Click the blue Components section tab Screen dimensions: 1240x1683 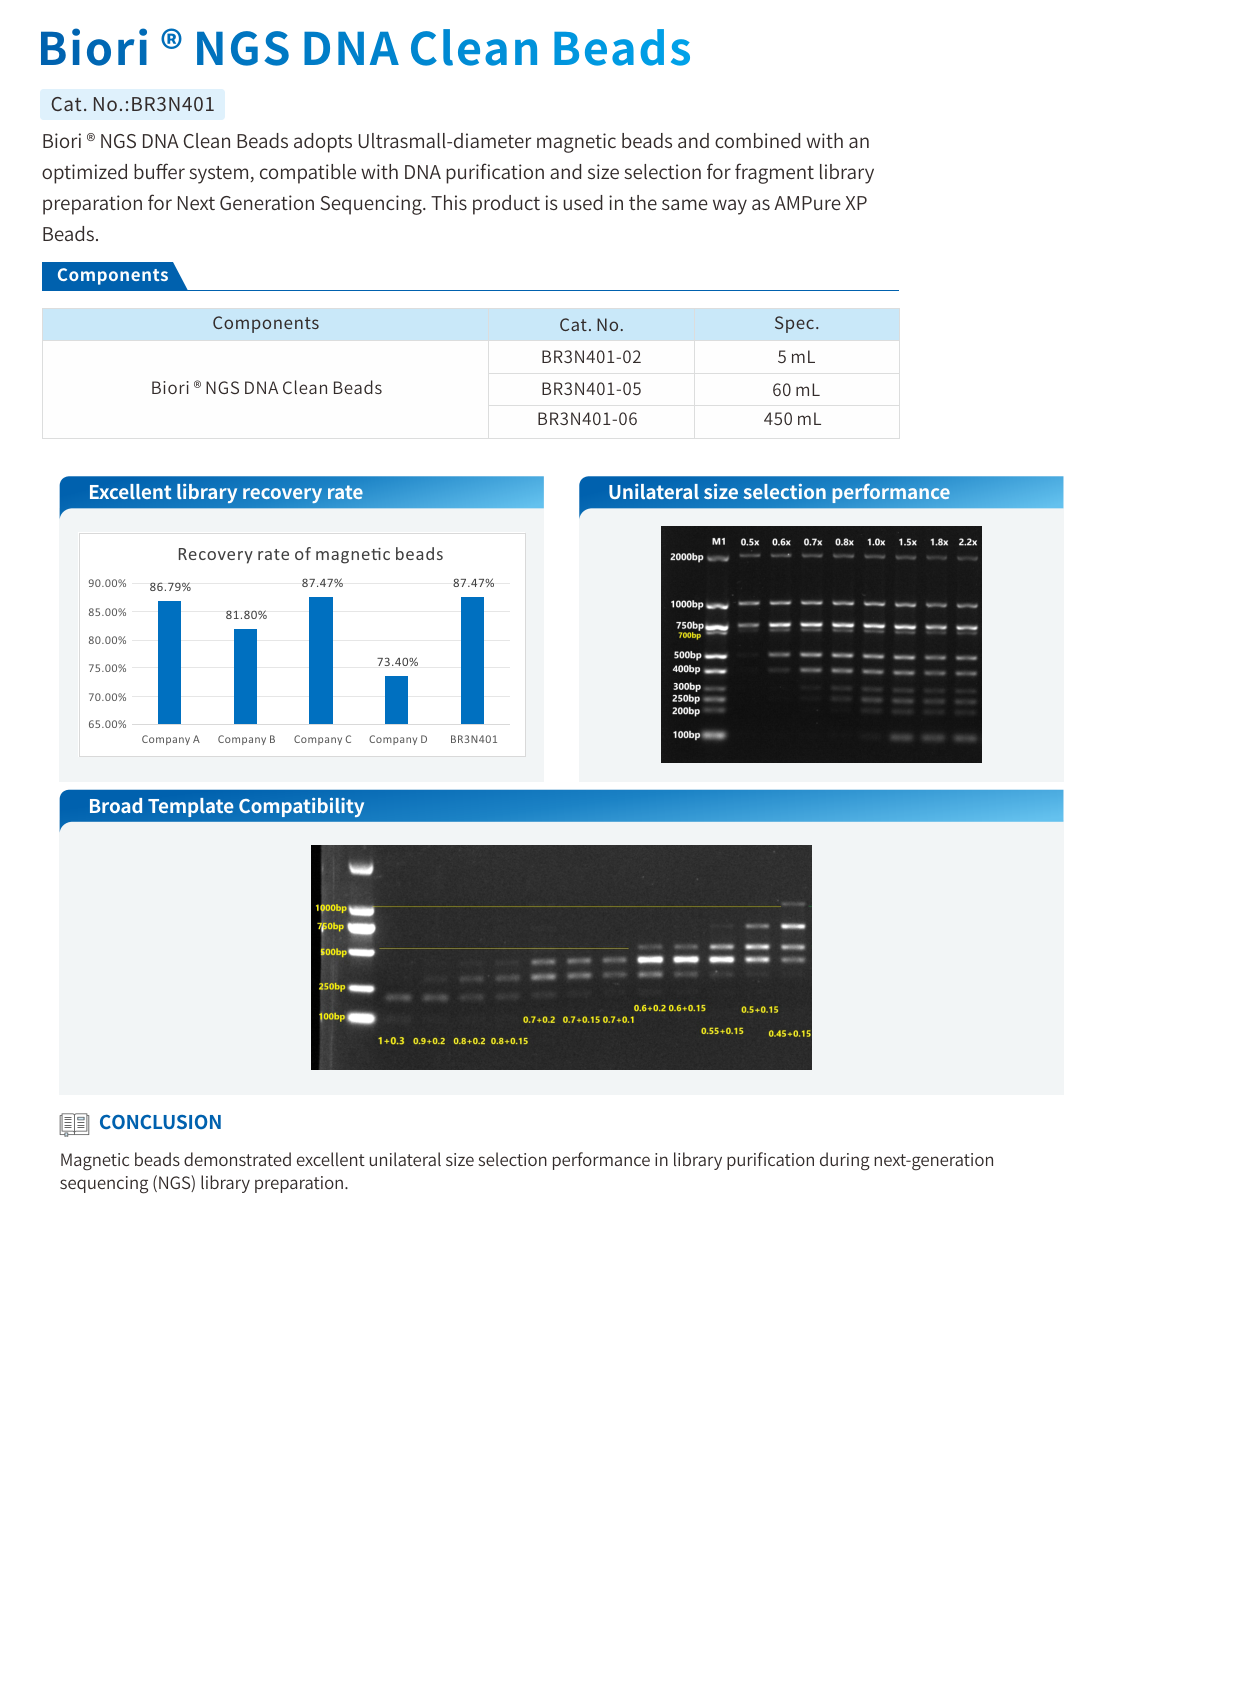click(x=112, y=276)
